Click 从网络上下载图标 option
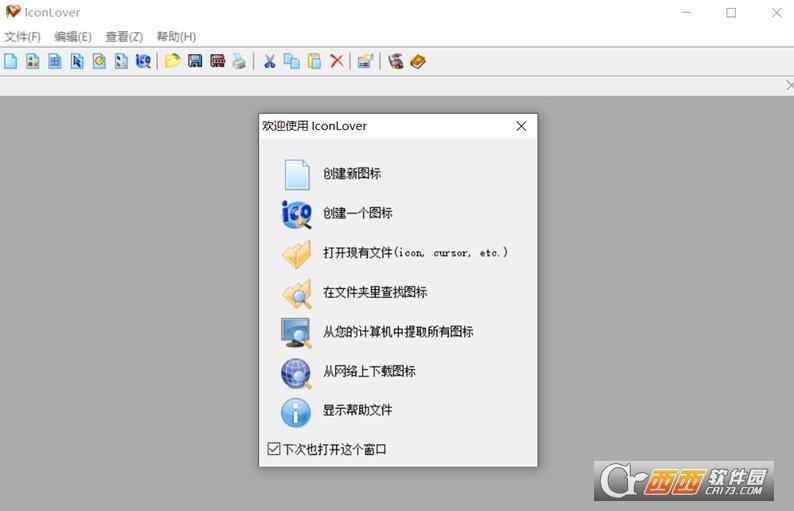Image resolution: width=794 pixels, height=511 pixels. coord(369,371)
